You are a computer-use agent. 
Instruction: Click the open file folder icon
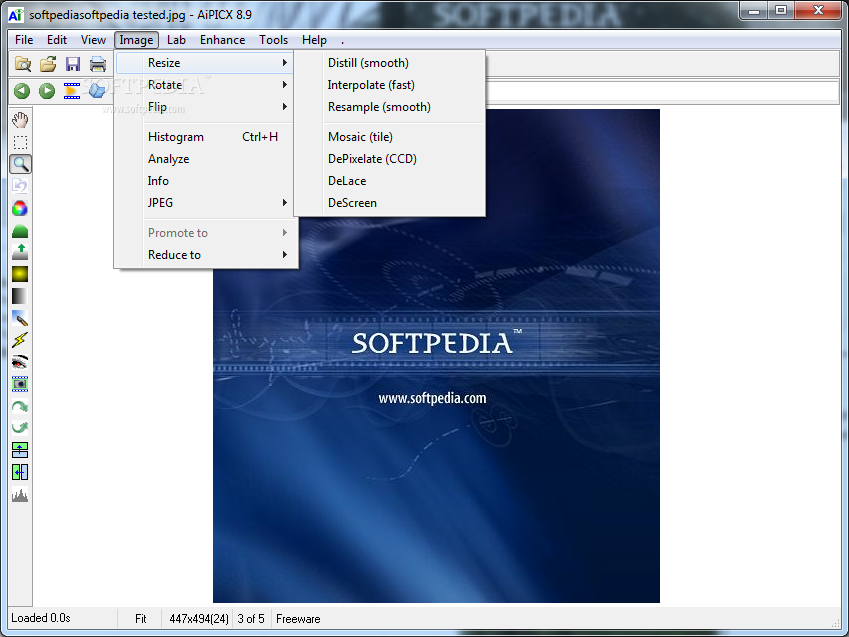(48, 64)
